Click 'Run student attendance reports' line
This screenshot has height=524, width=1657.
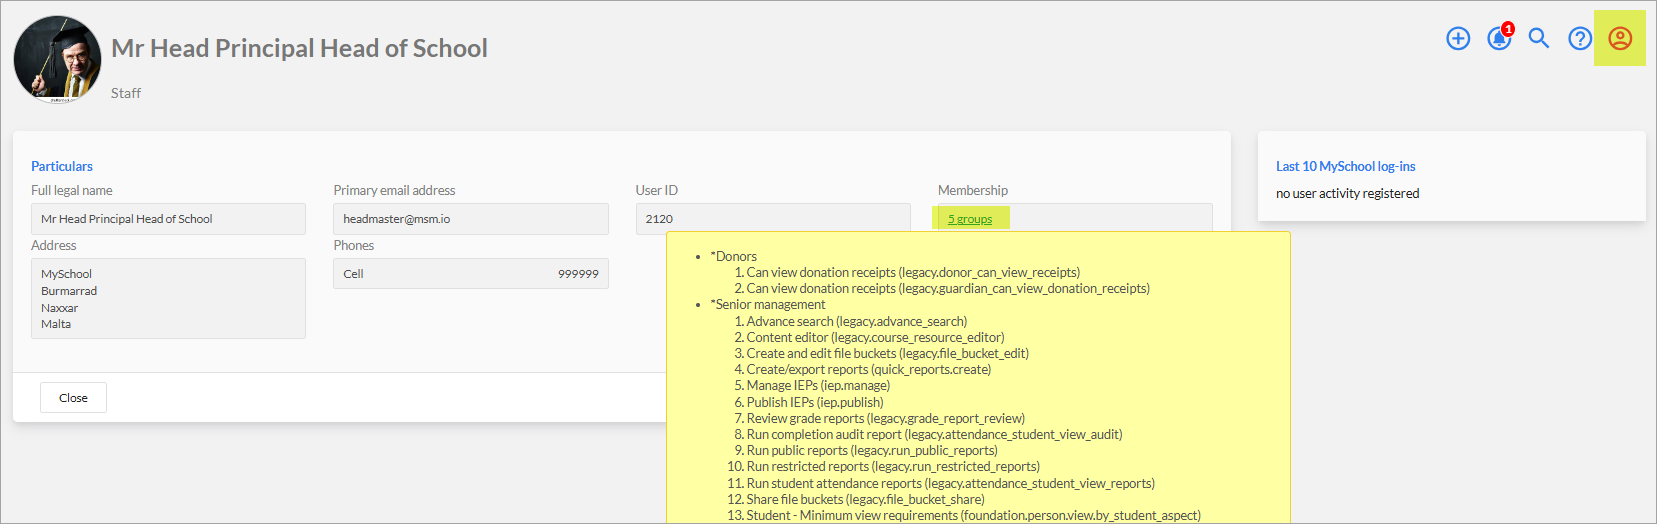point(950,483)
